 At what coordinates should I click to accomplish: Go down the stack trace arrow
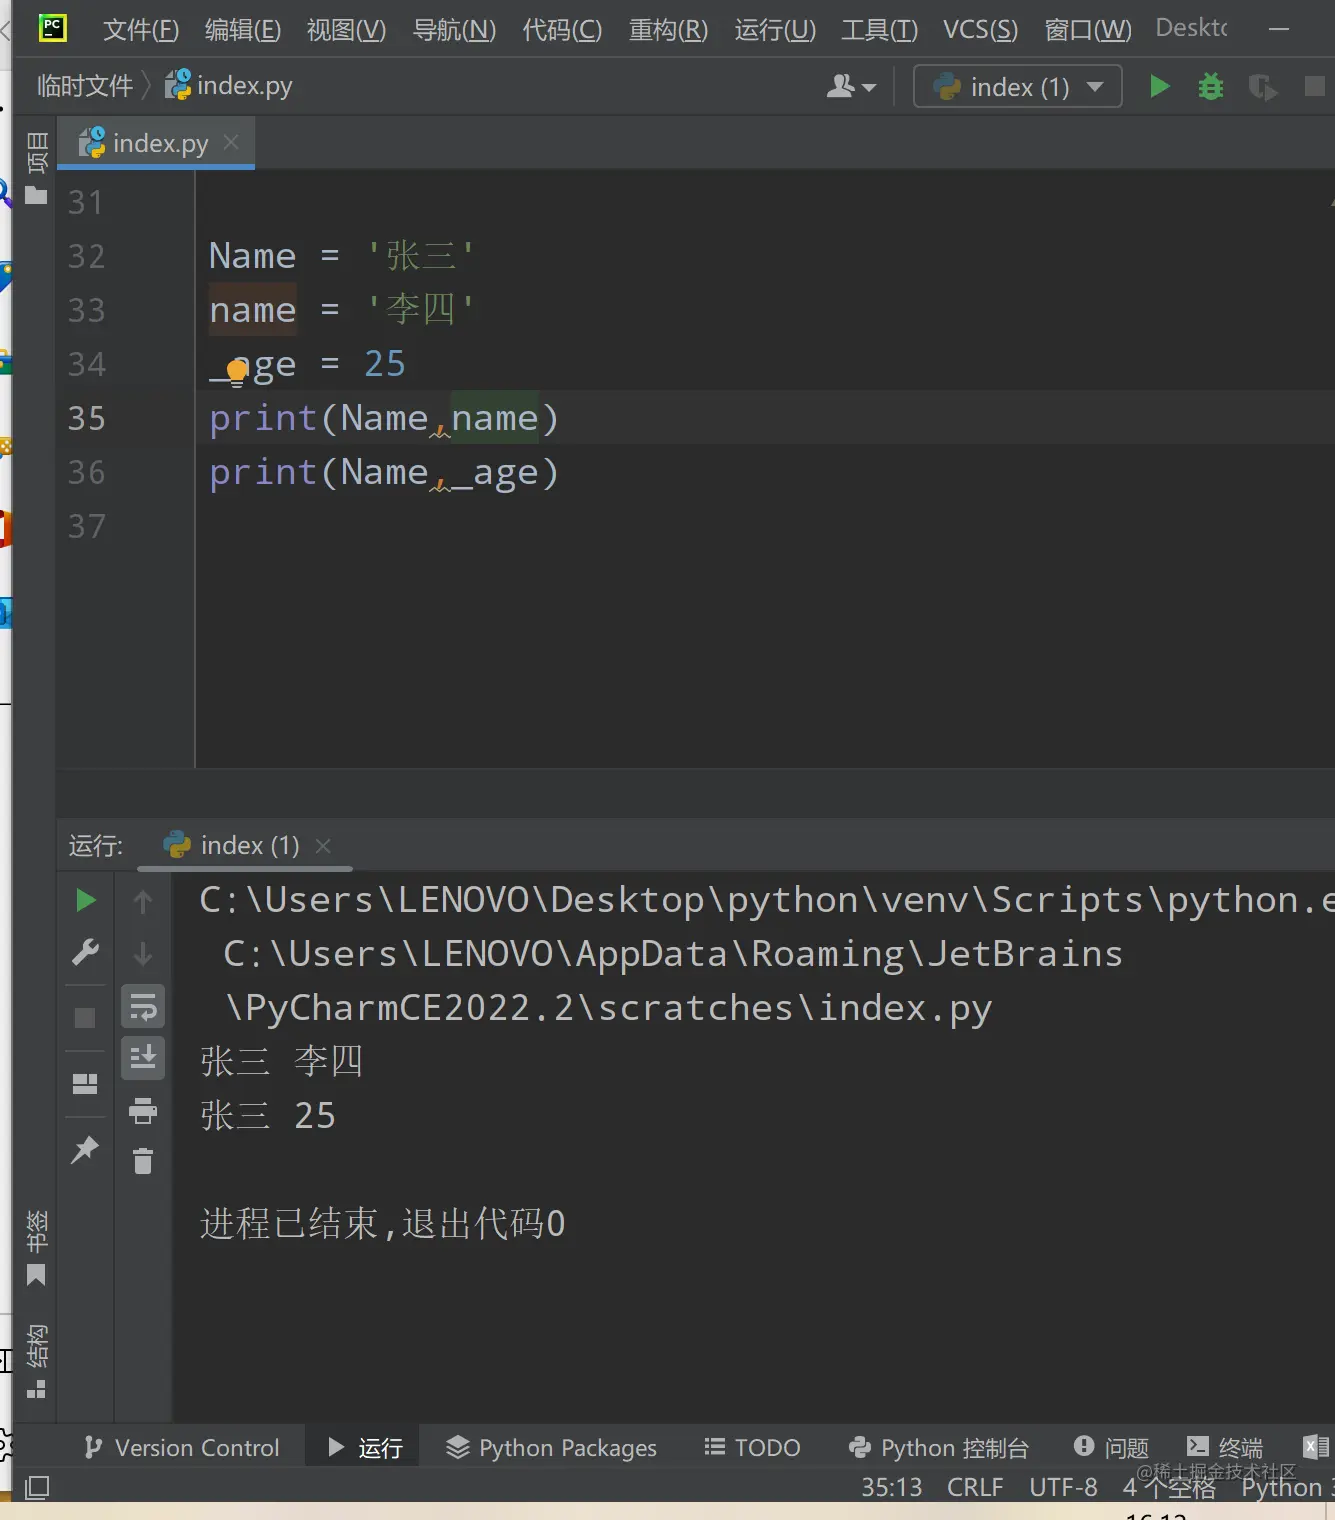point(143,954)
